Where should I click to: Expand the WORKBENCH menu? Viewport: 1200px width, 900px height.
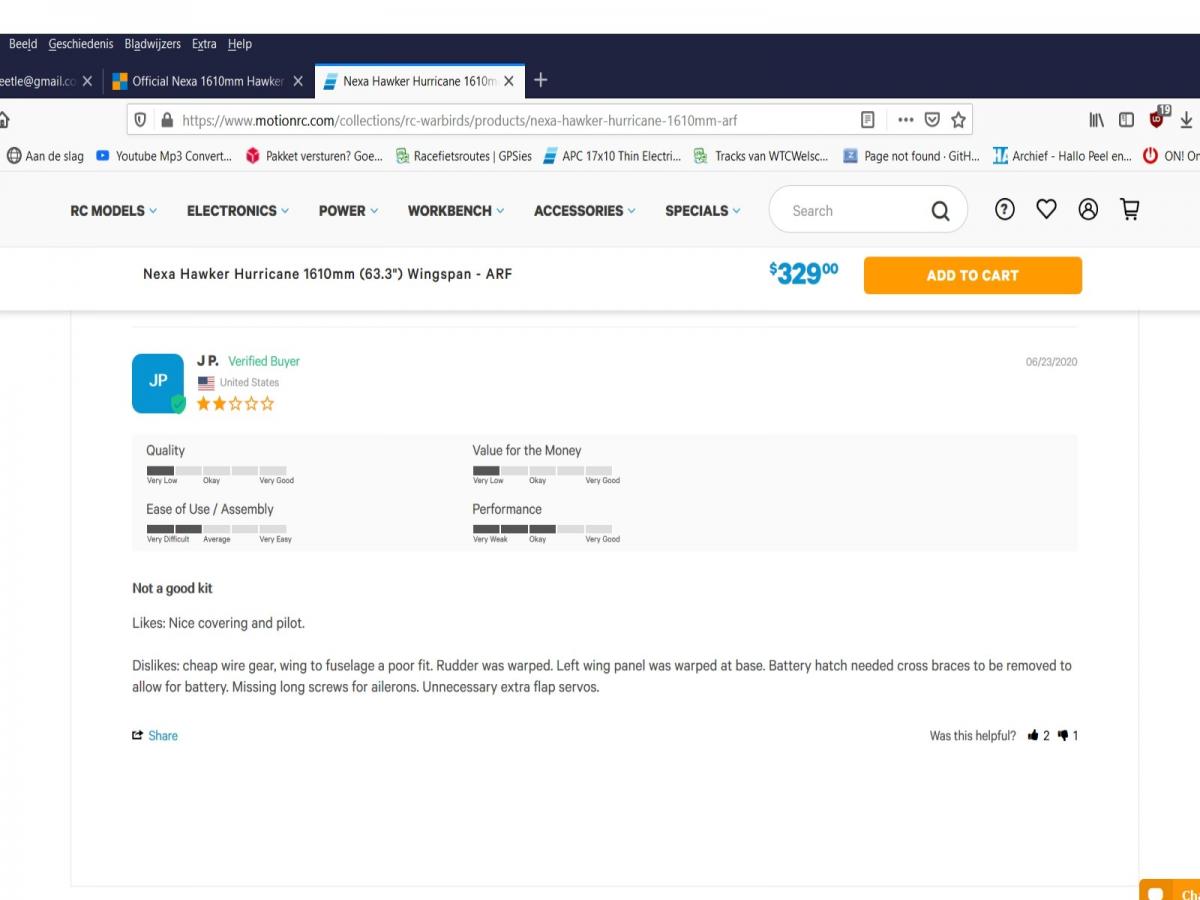pyautogui.click(x=456, y=211)
